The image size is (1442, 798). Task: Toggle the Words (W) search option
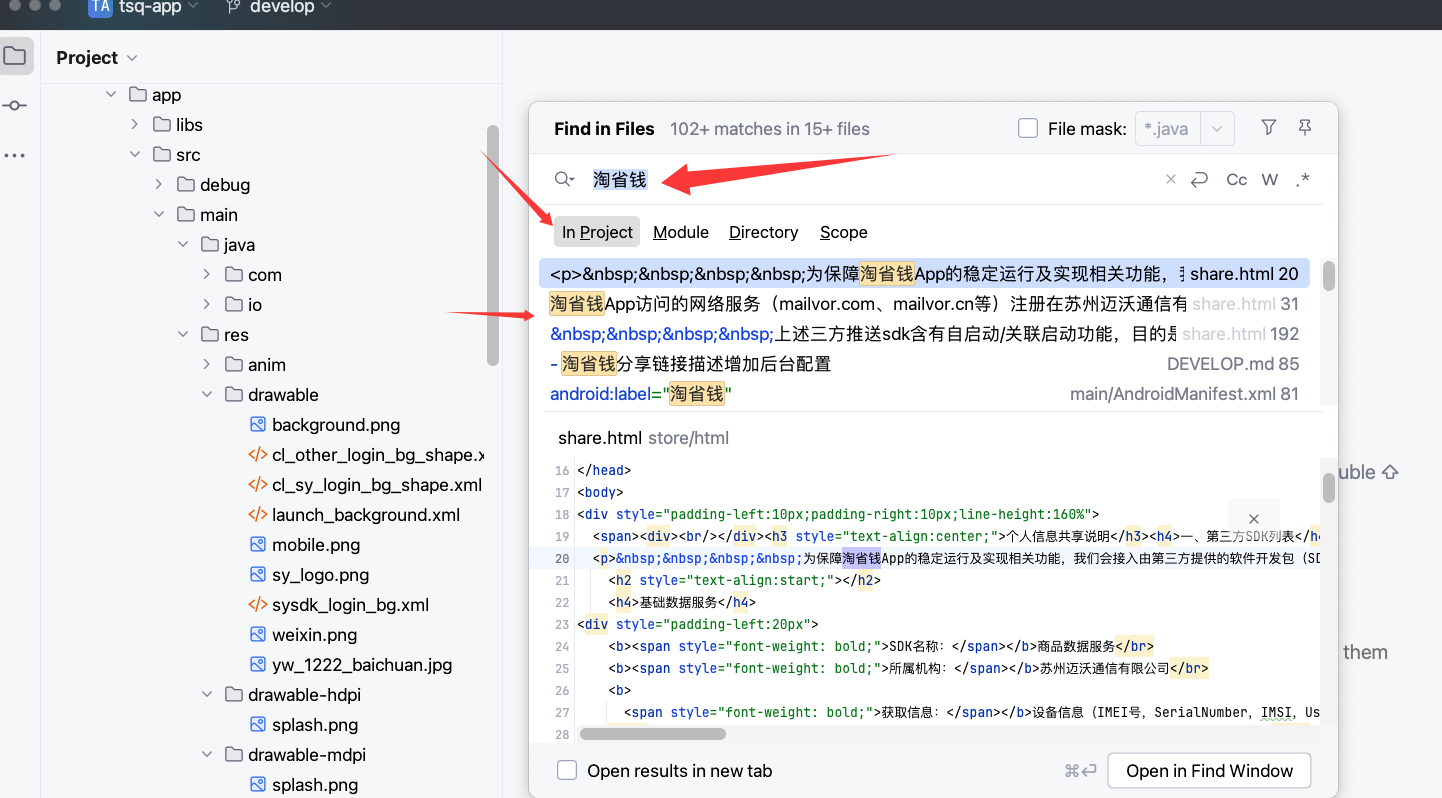coord(1269,180)
